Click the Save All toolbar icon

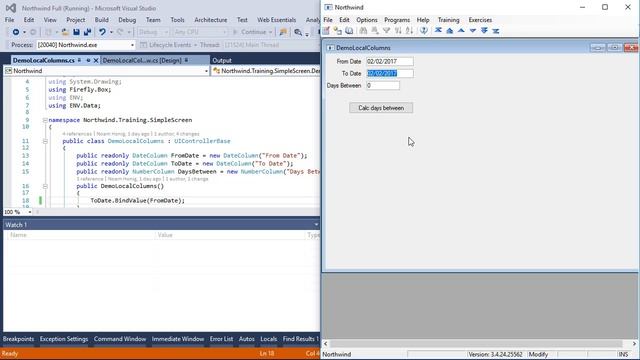click(87, 32)
